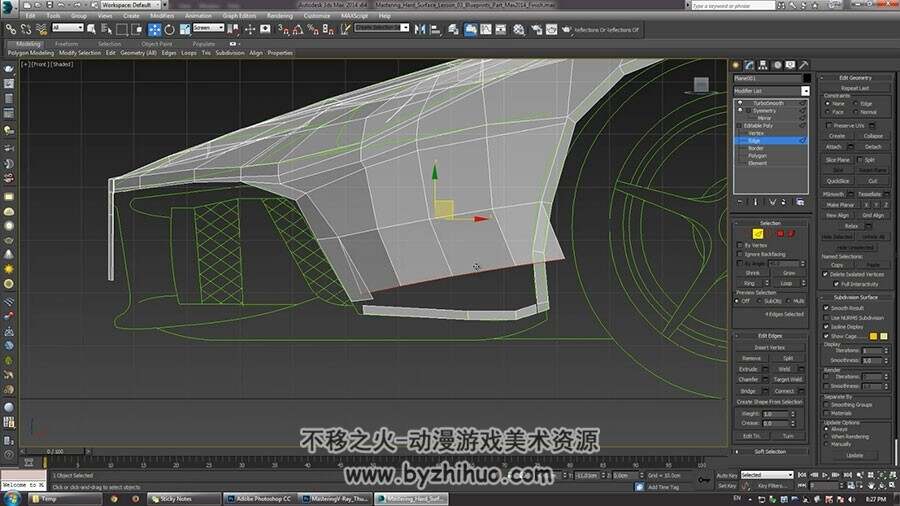Screen dimensions: 900x506
Task: Toggle the Smooth Result checkbox
Action: tap(827, 308)
